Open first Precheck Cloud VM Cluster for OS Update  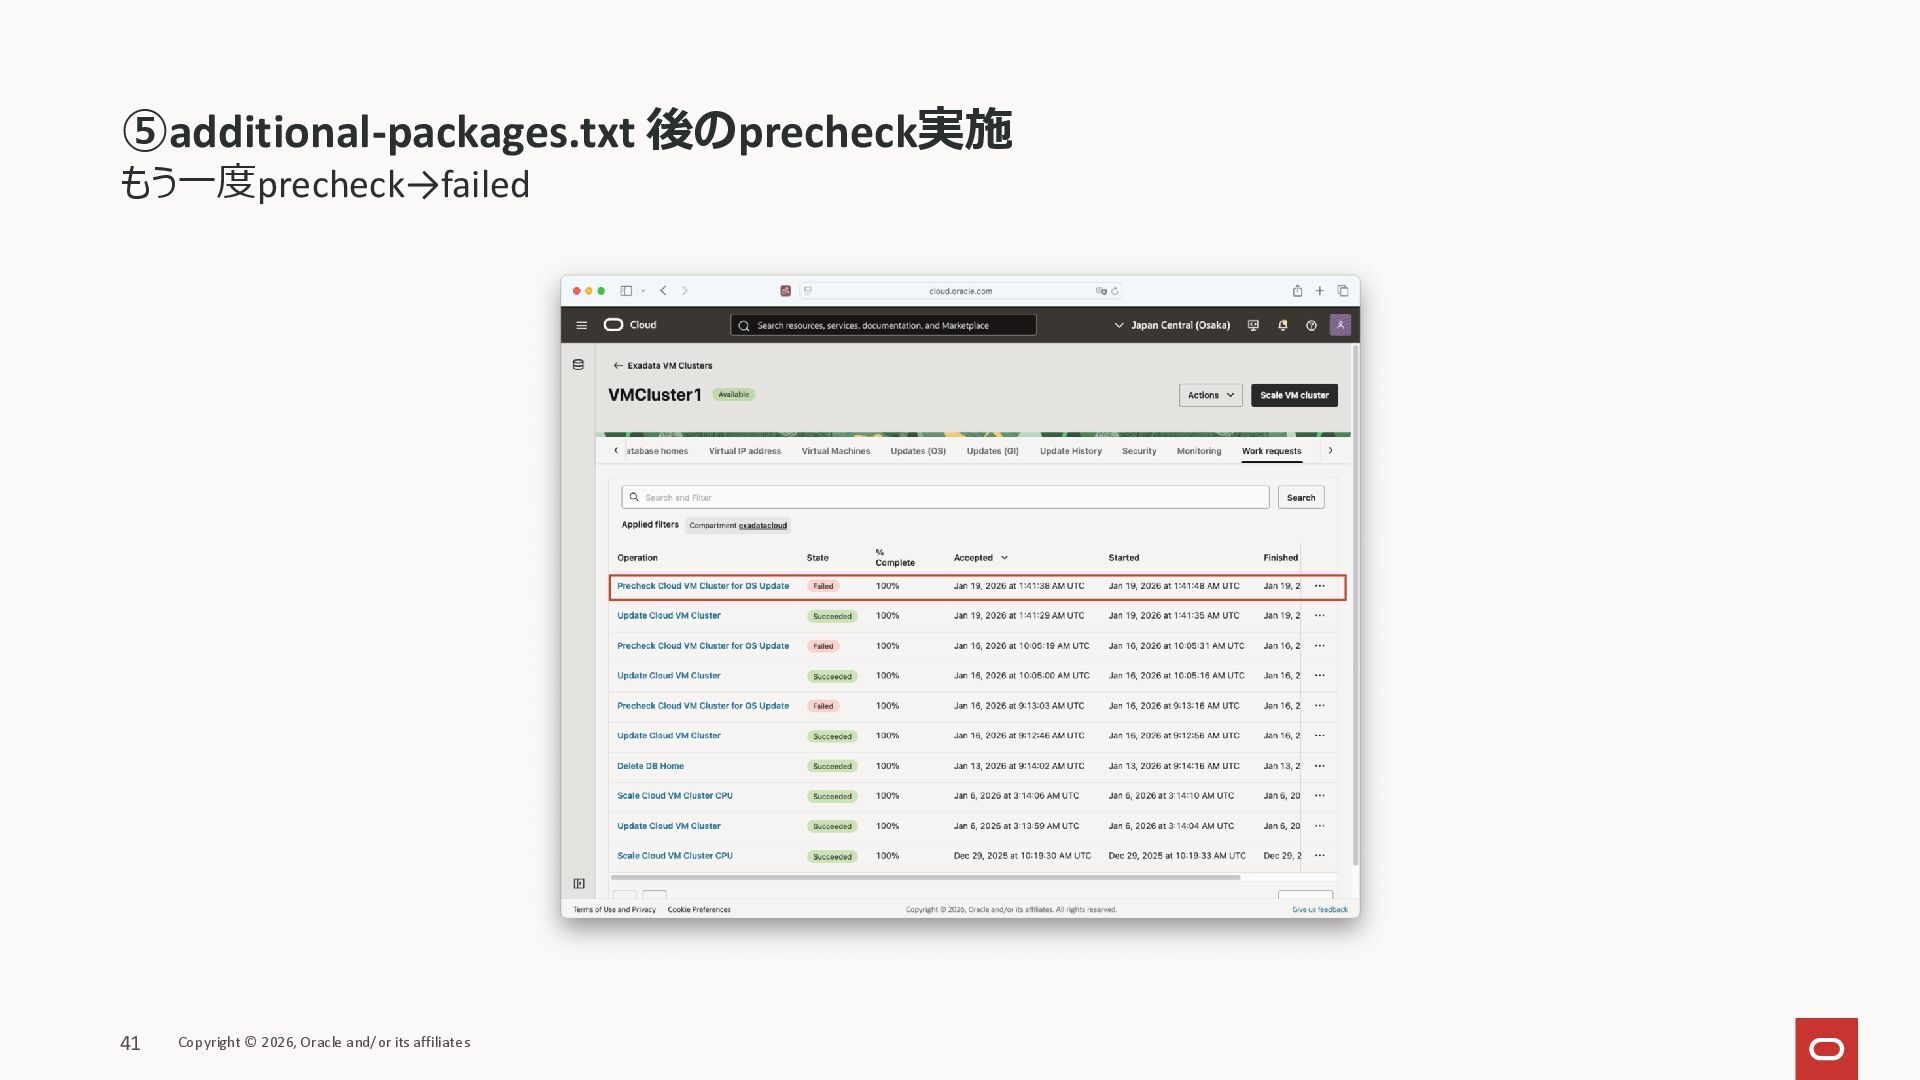click(x=702, y=586)
